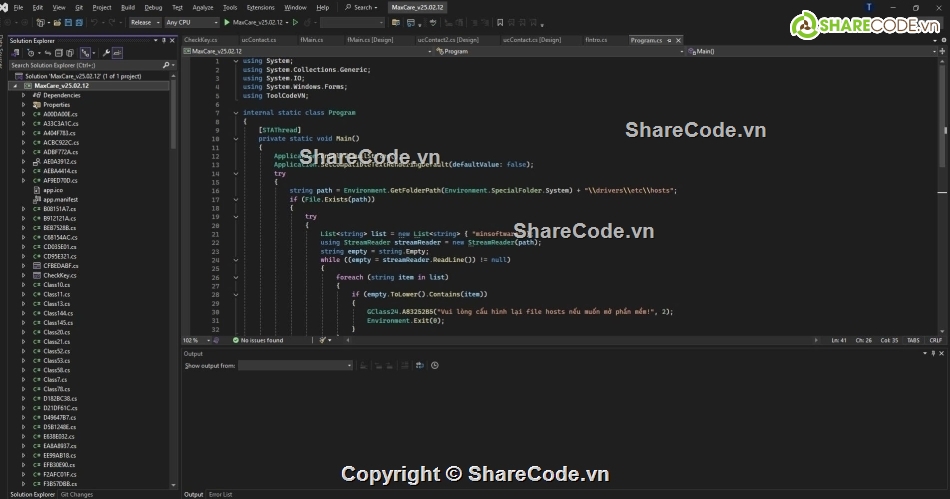Screen dimensions: 950x499
Task: Open the Debug menu
Action: [x=153, y=7]
